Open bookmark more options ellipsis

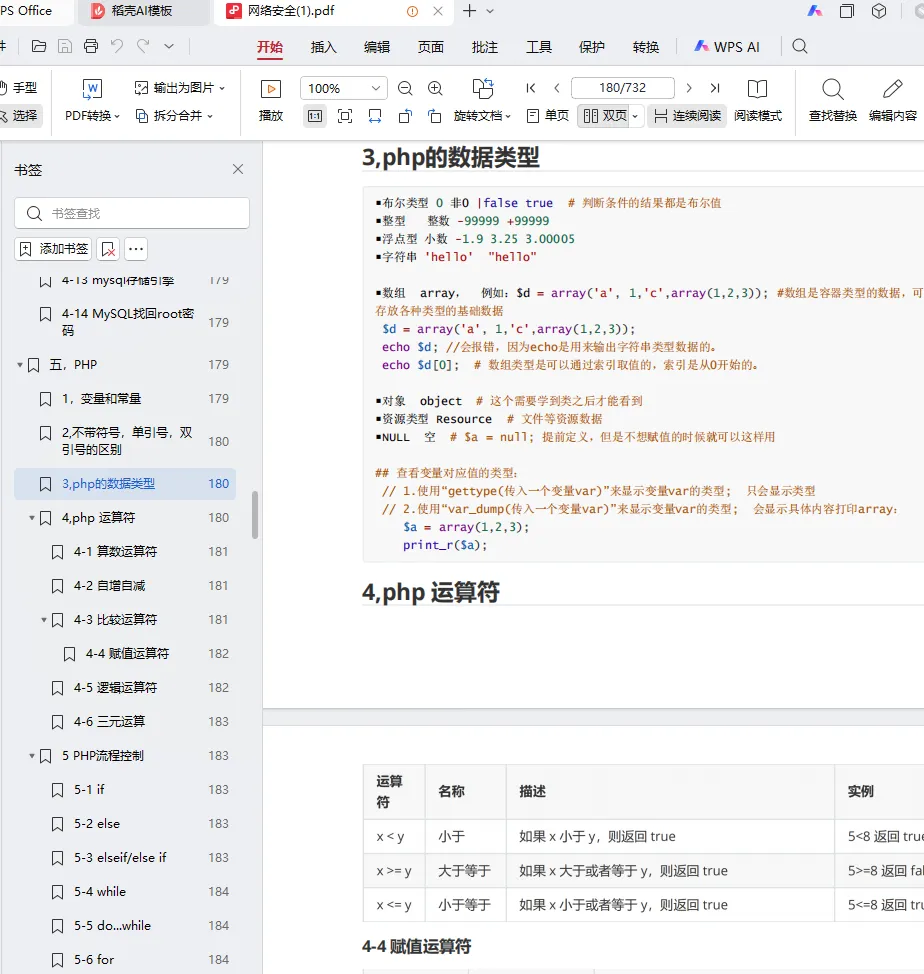136,249
